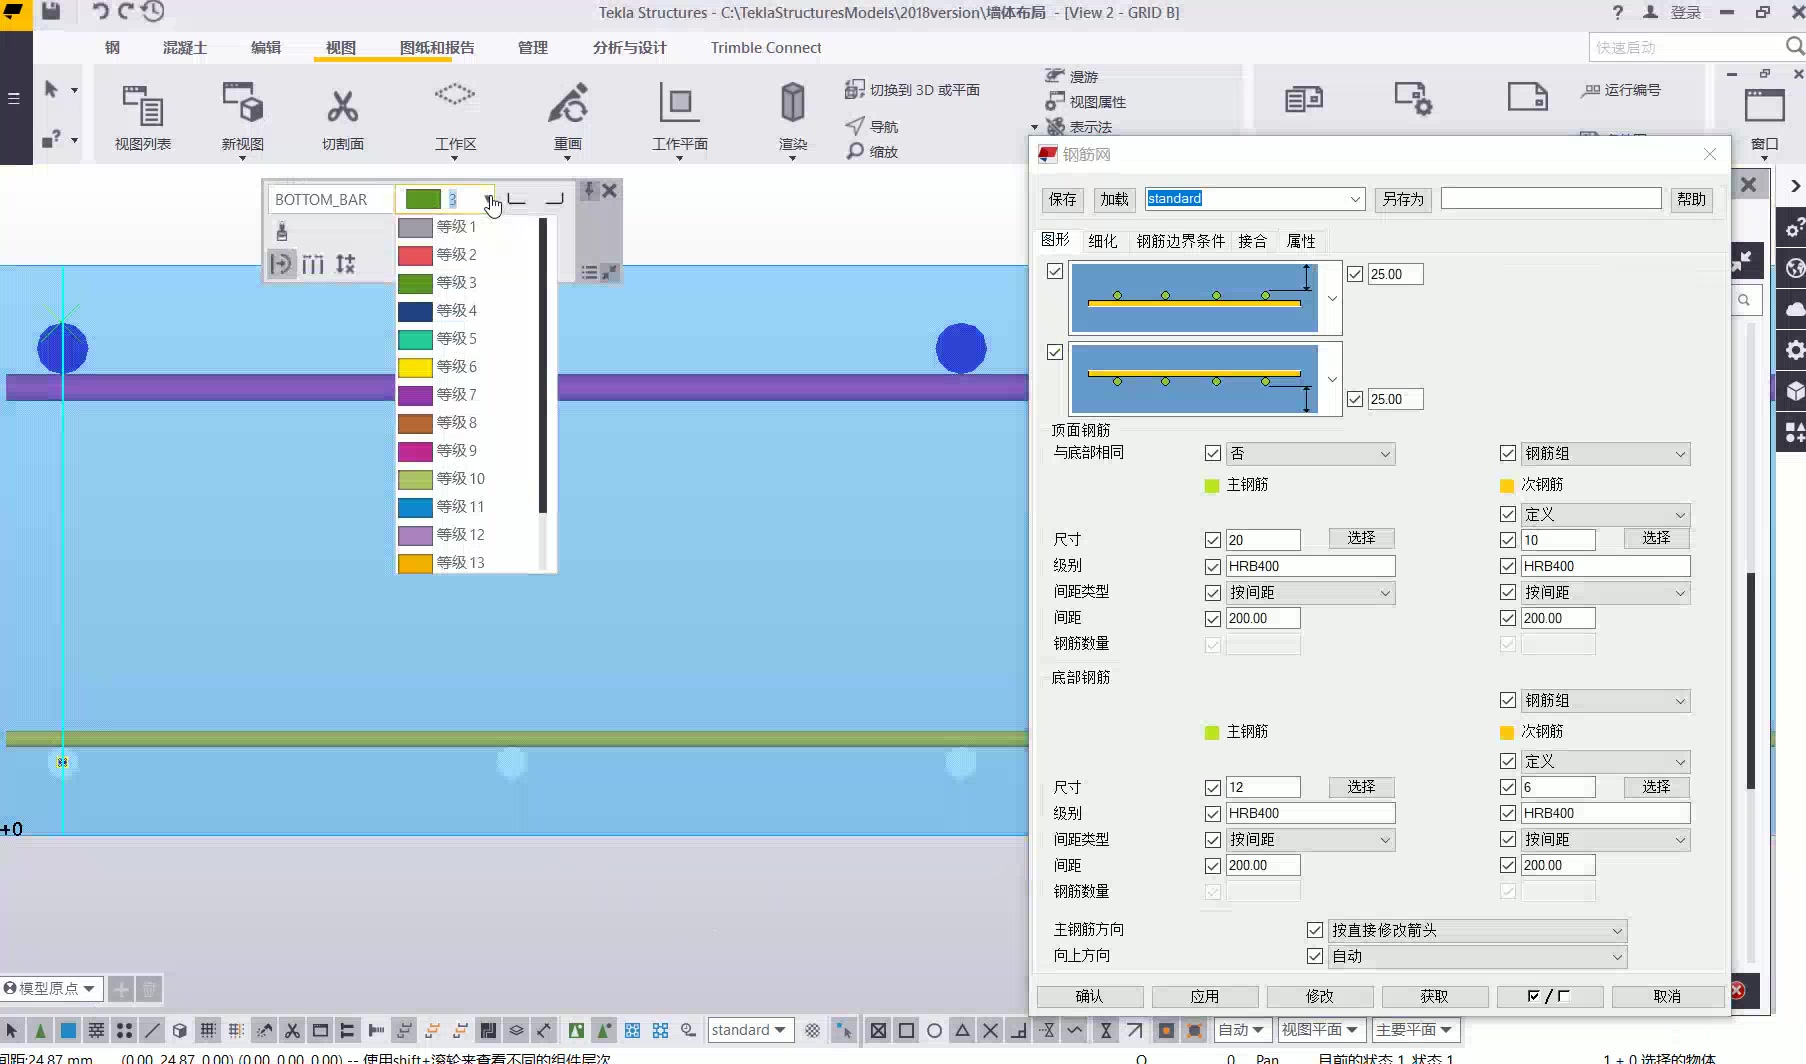Click the 修改 button
The height and width of the screenshot is (1064, 1806).
point(1319,996)
